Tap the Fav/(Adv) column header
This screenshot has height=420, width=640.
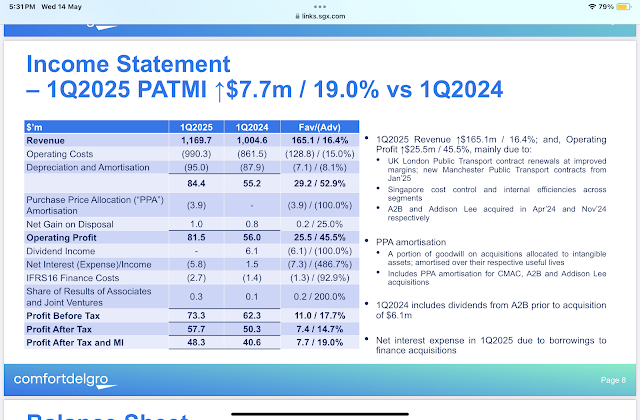[x=320, y=127]
